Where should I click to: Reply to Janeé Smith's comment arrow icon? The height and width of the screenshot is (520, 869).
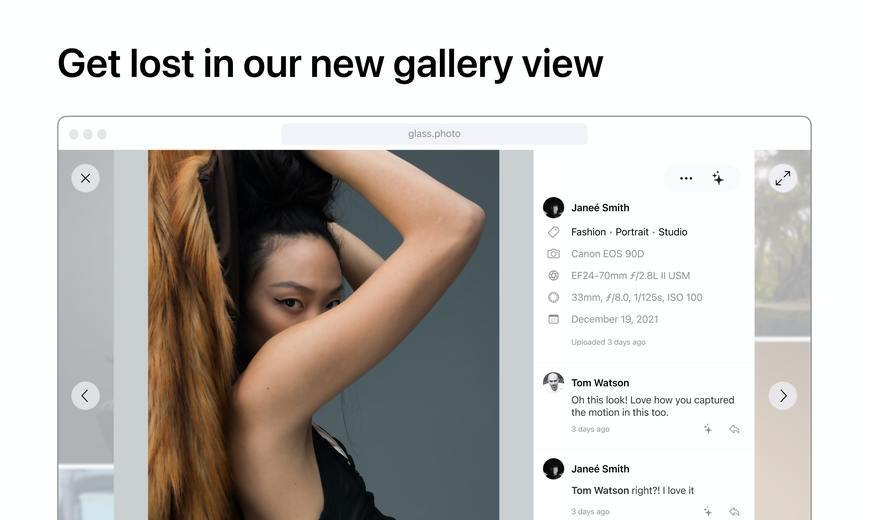pyautogui.click(x=734, y=511)
